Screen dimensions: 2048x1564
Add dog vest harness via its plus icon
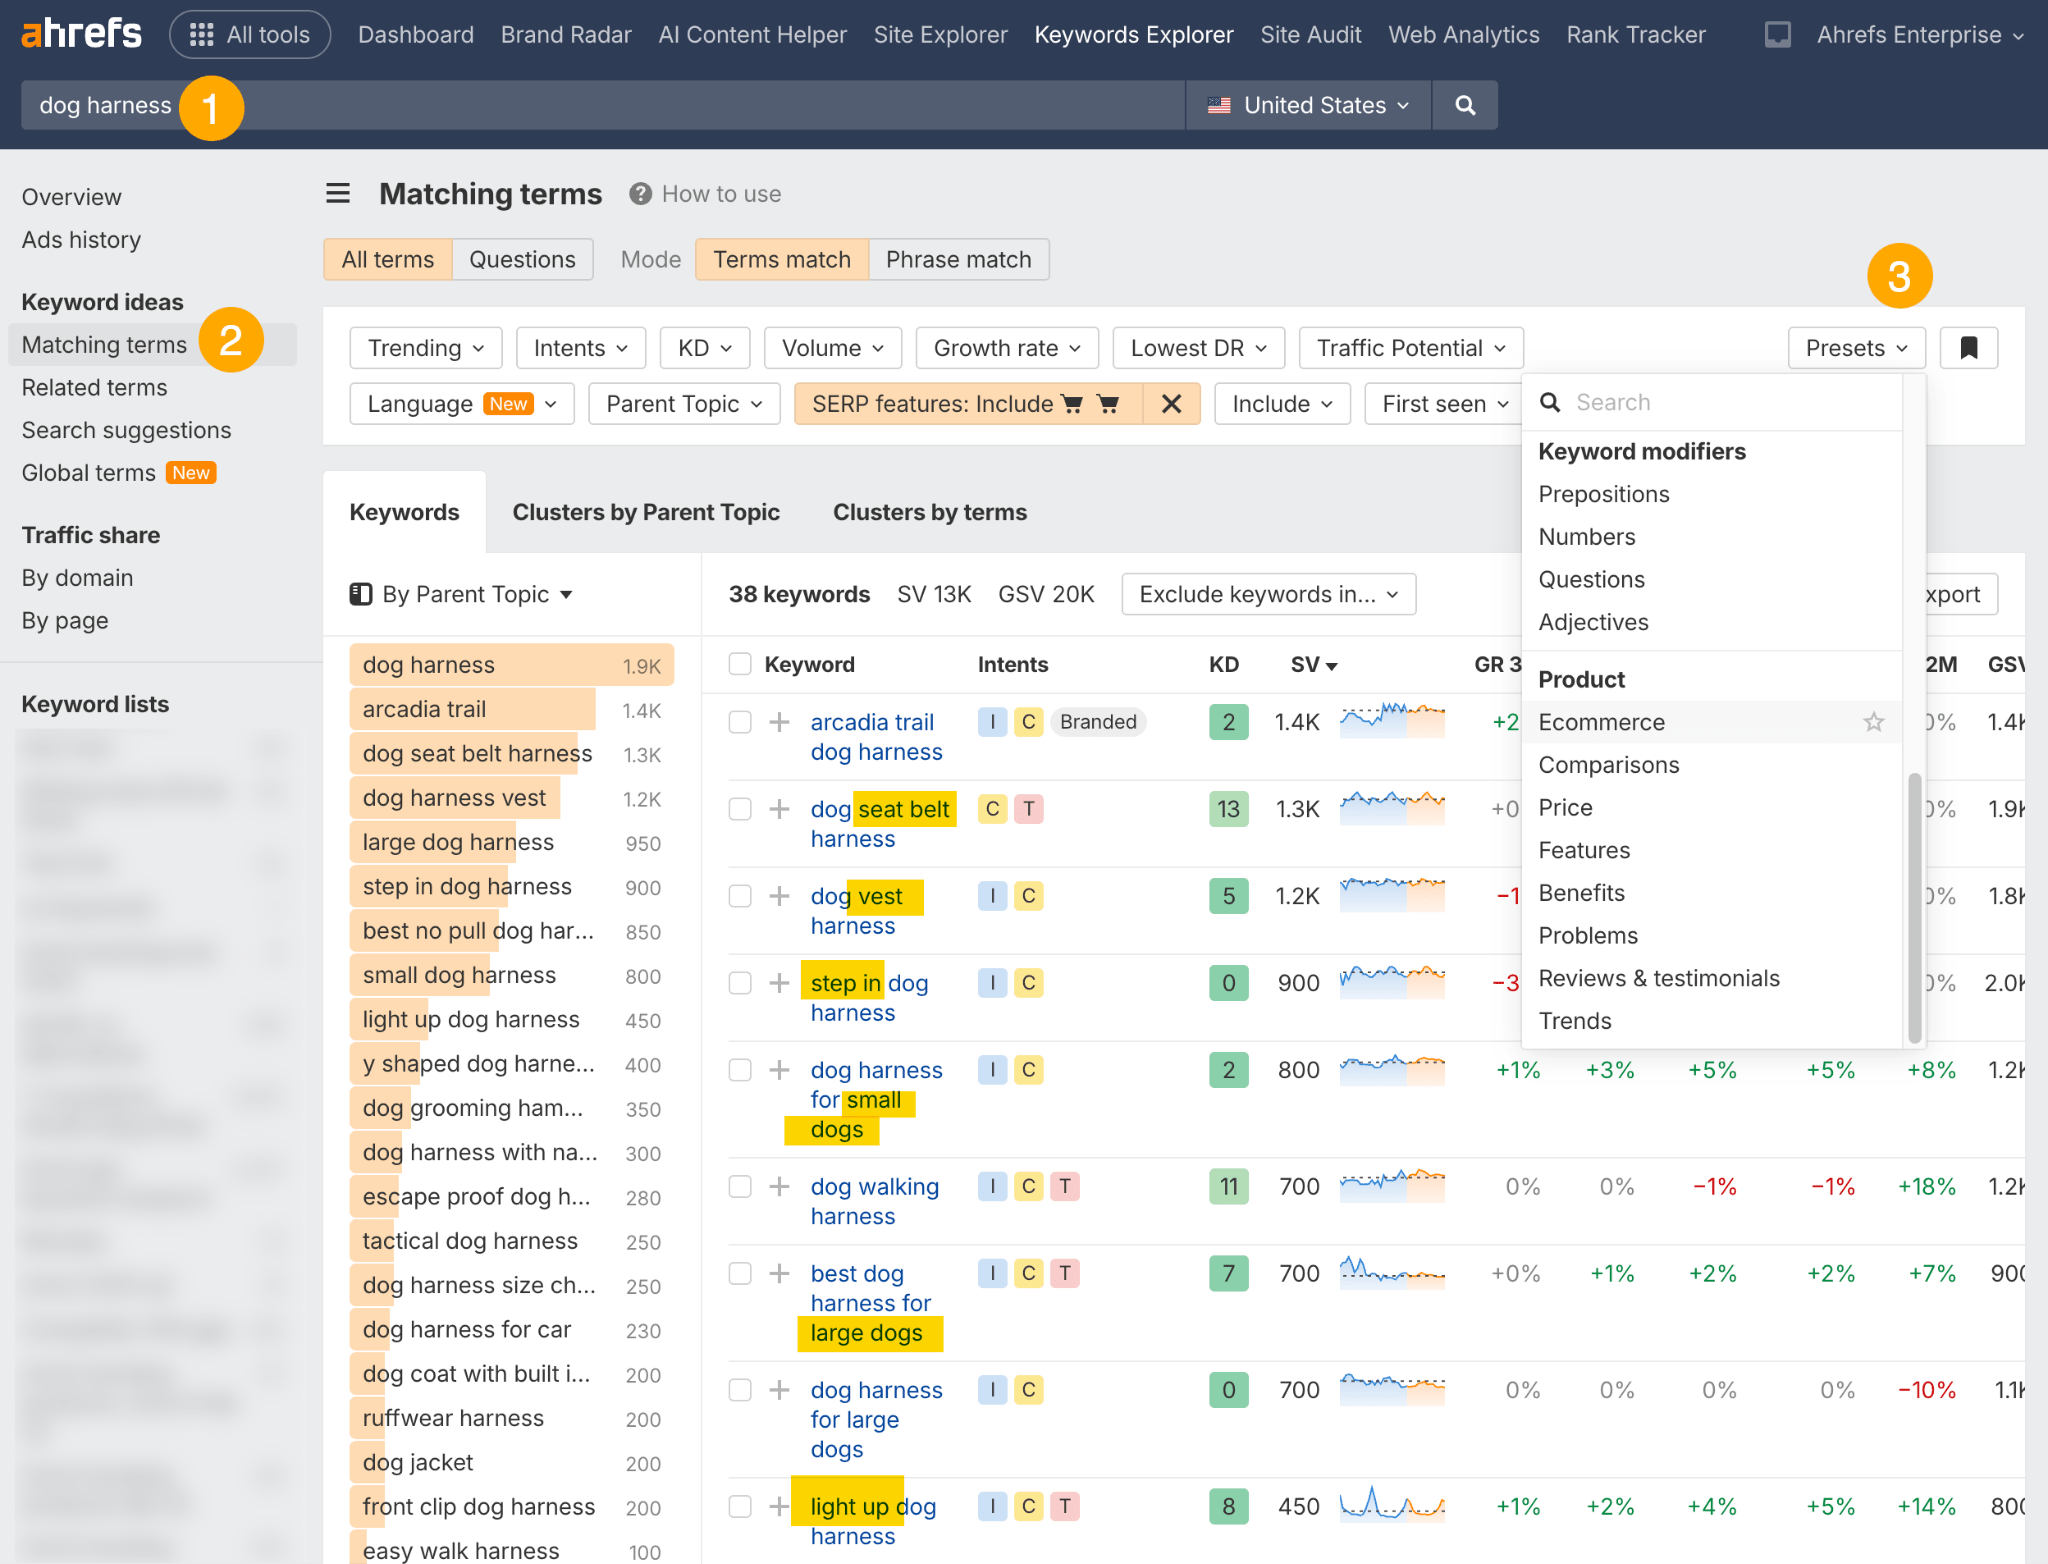778,896
